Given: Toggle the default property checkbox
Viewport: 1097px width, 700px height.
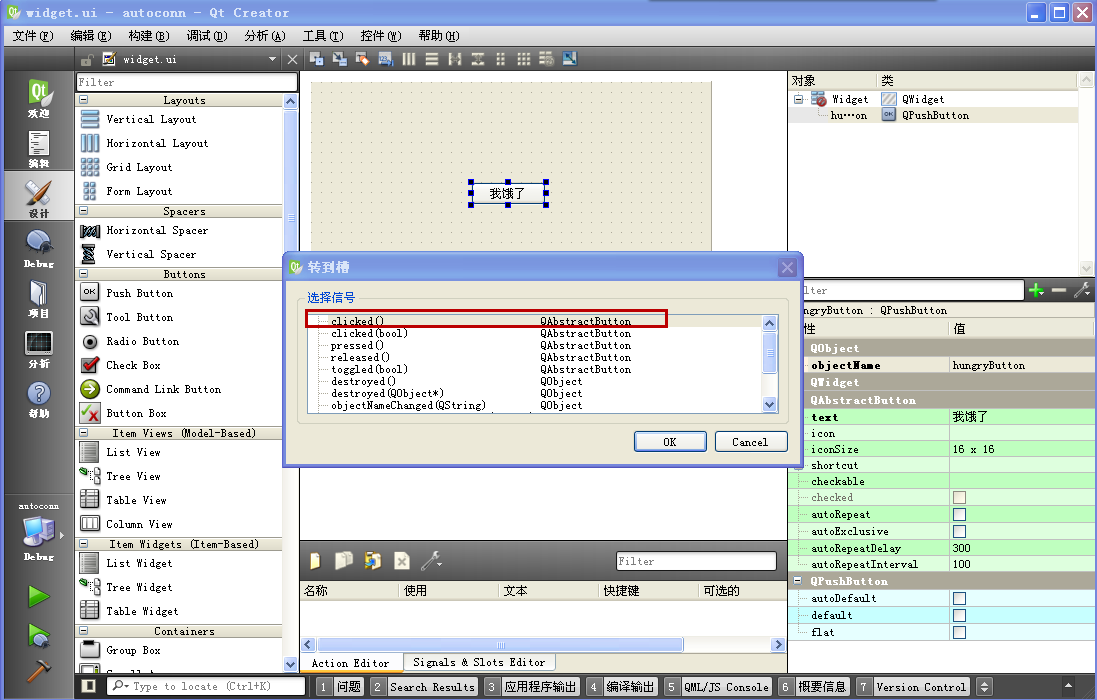Looking at the screenshot, I should tap(959, 615).
